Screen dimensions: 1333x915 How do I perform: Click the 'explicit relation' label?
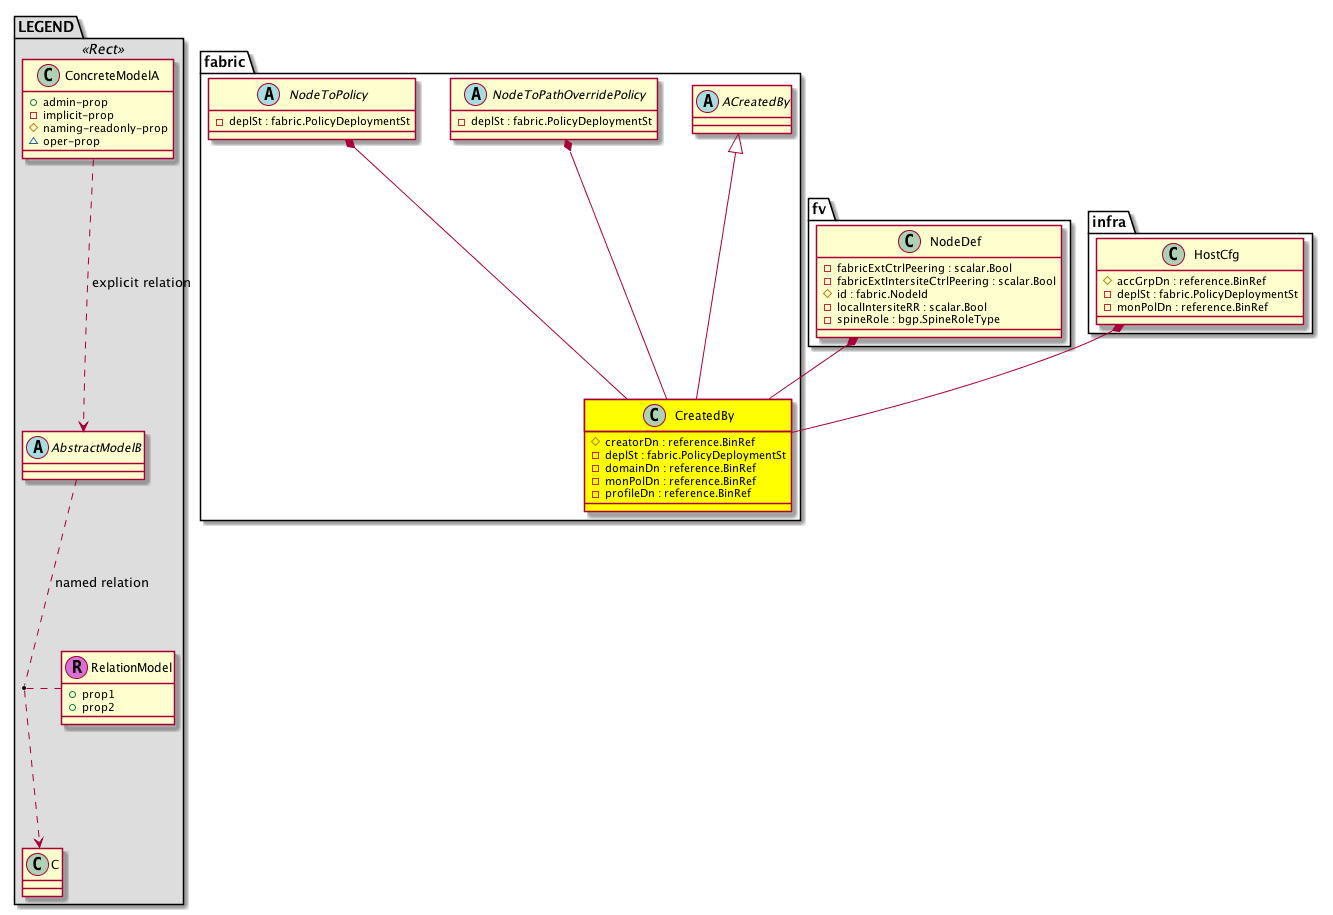[x=141, y=283]
